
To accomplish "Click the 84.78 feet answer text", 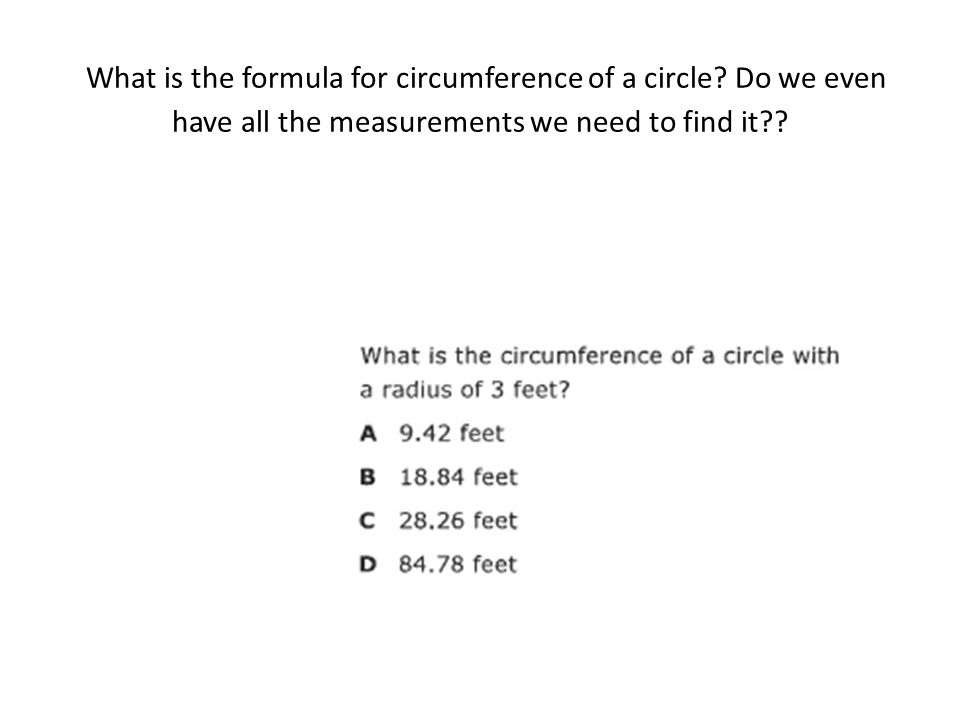I will [x=458, y=564].
